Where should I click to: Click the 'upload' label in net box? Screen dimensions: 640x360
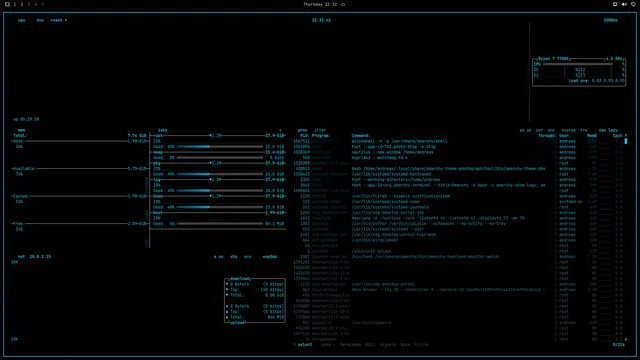pos(237,322)
